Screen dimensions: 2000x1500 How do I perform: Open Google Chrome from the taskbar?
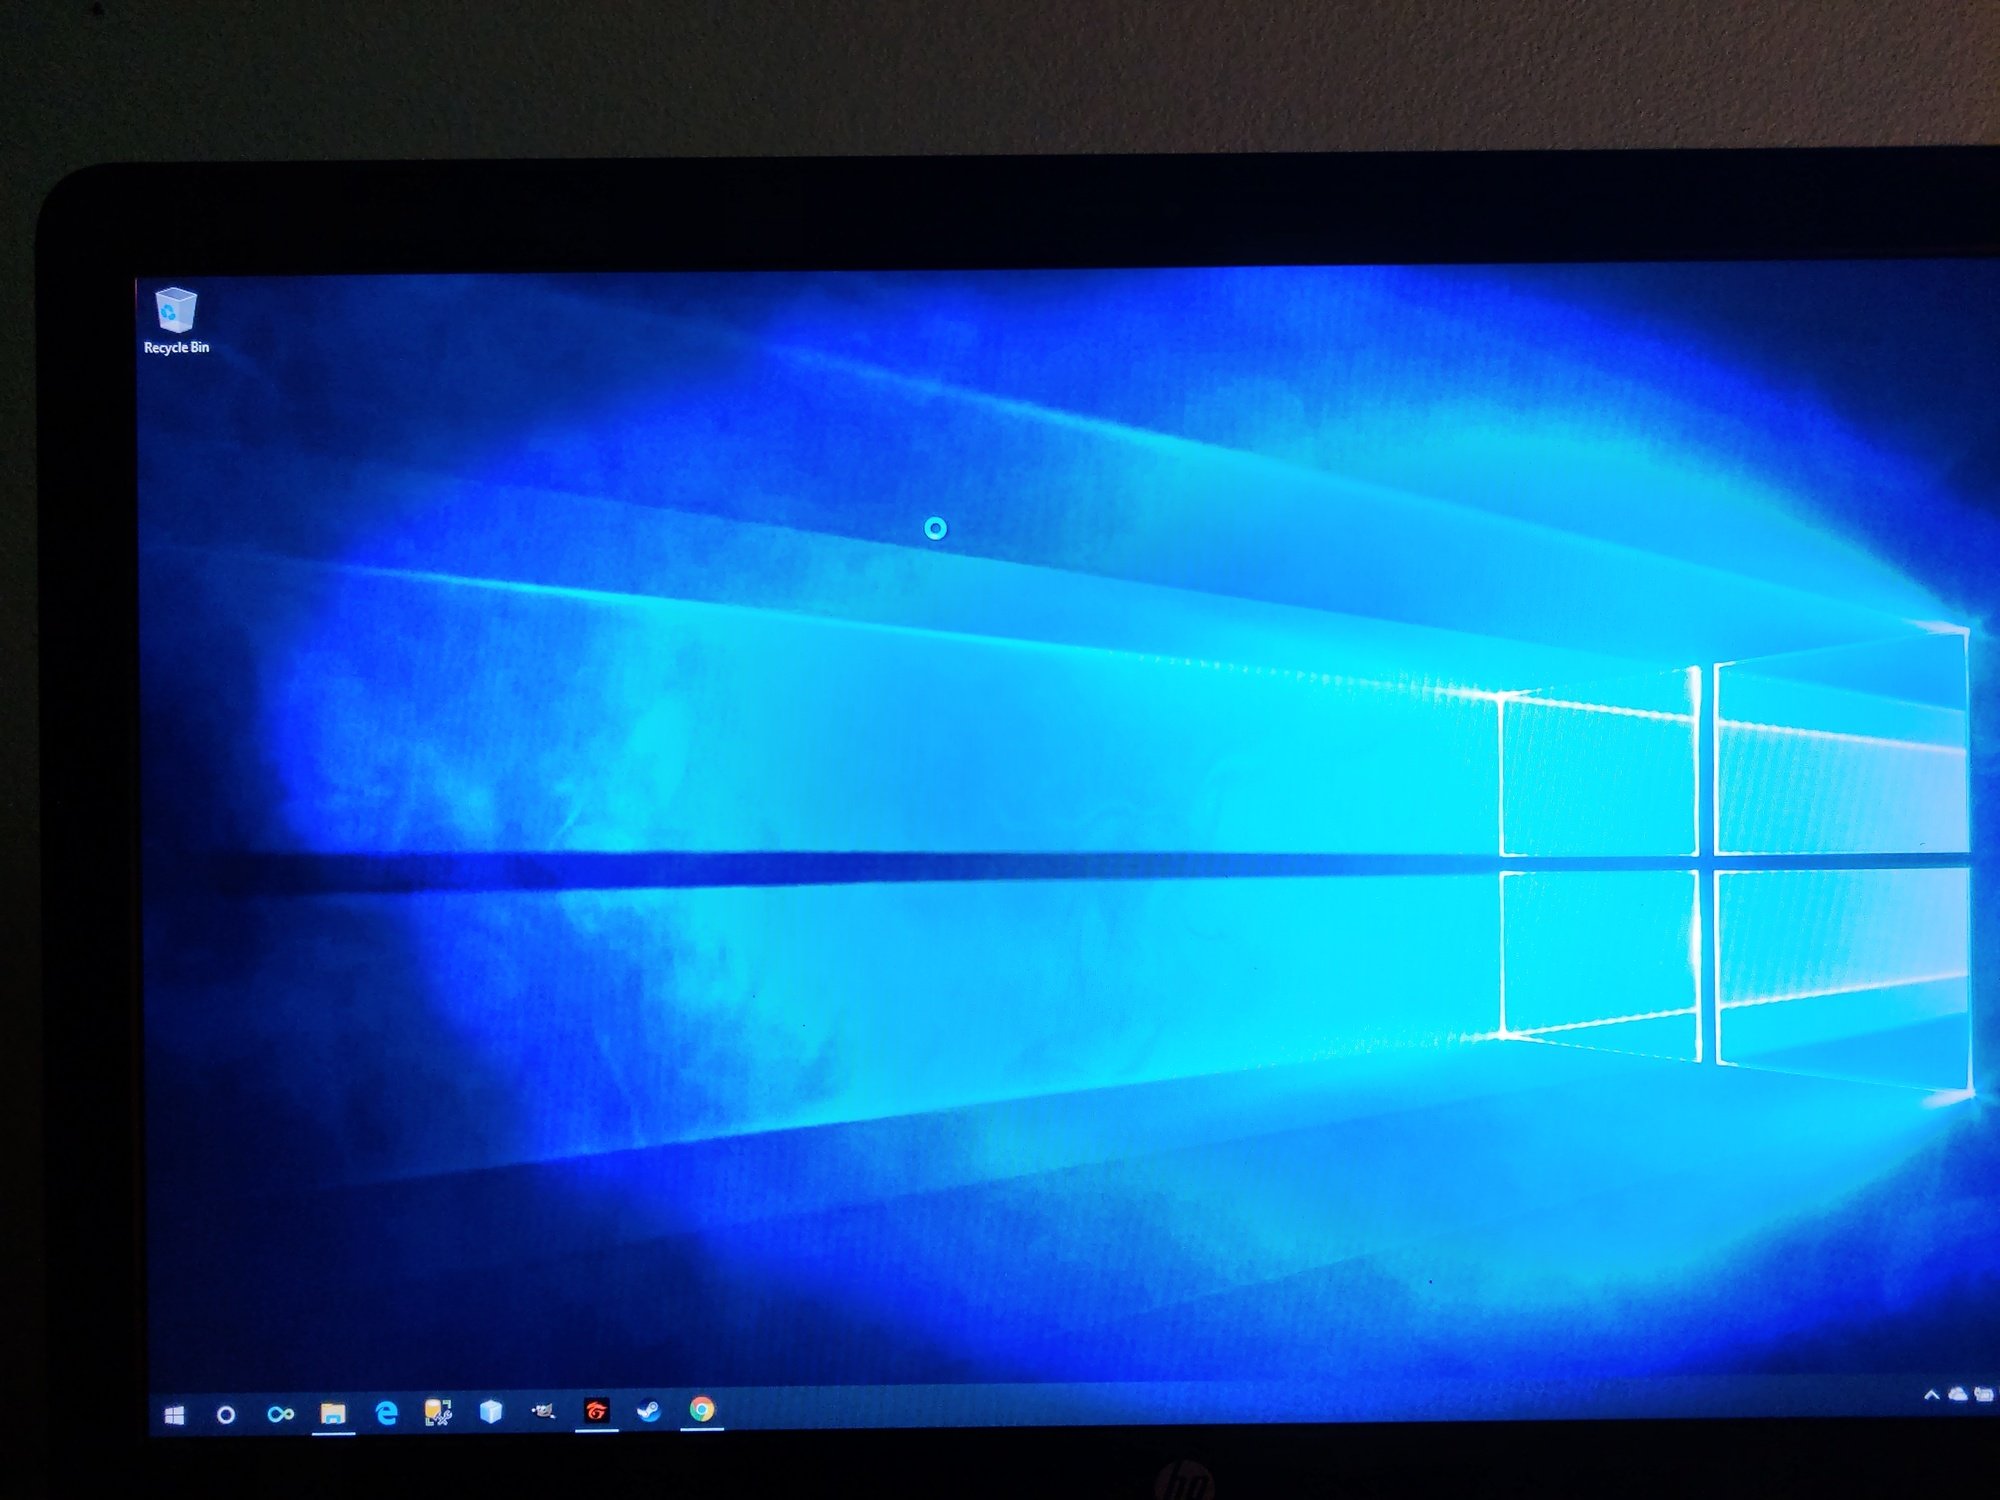pos(702,1409)
